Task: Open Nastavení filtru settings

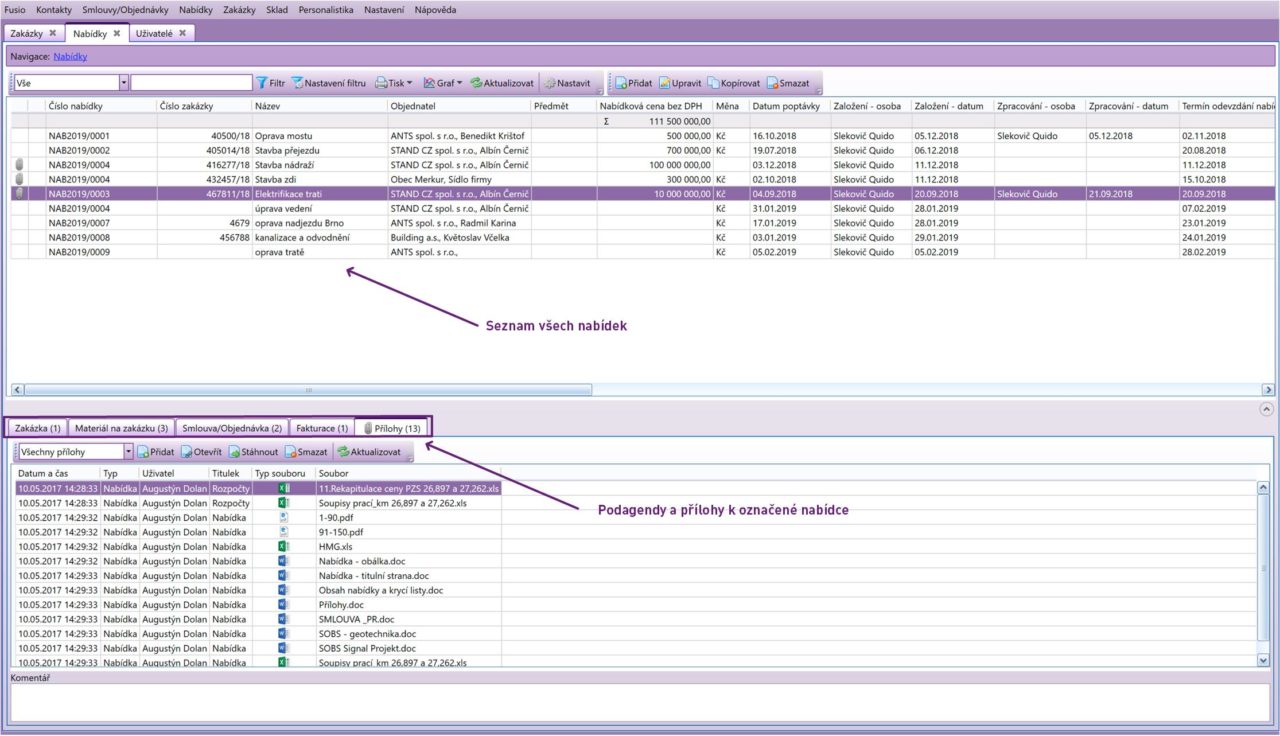Action: click(x=329, y=83)
